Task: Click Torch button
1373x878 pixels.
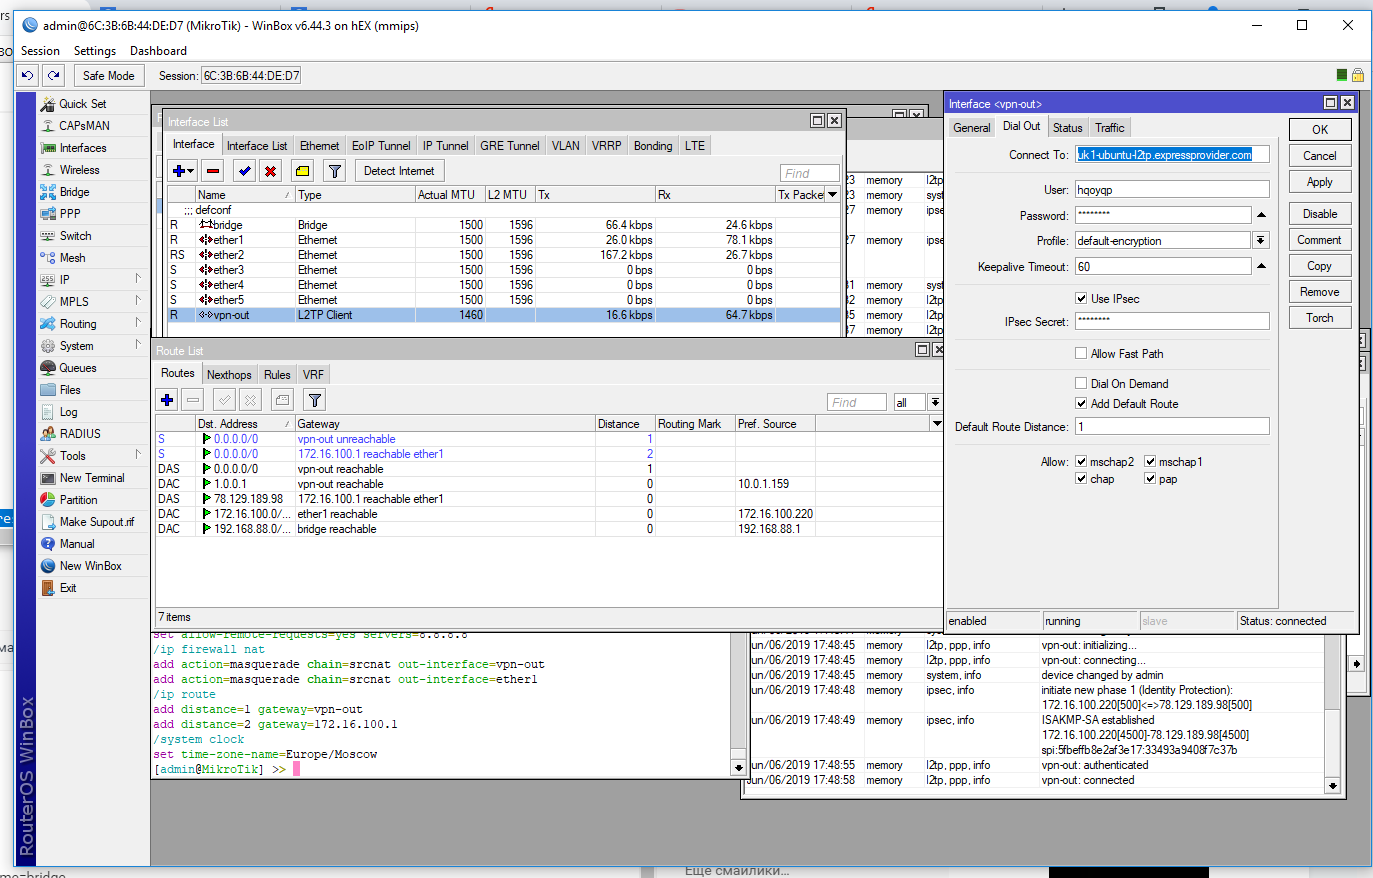Action: click(x=1320, y=318)
